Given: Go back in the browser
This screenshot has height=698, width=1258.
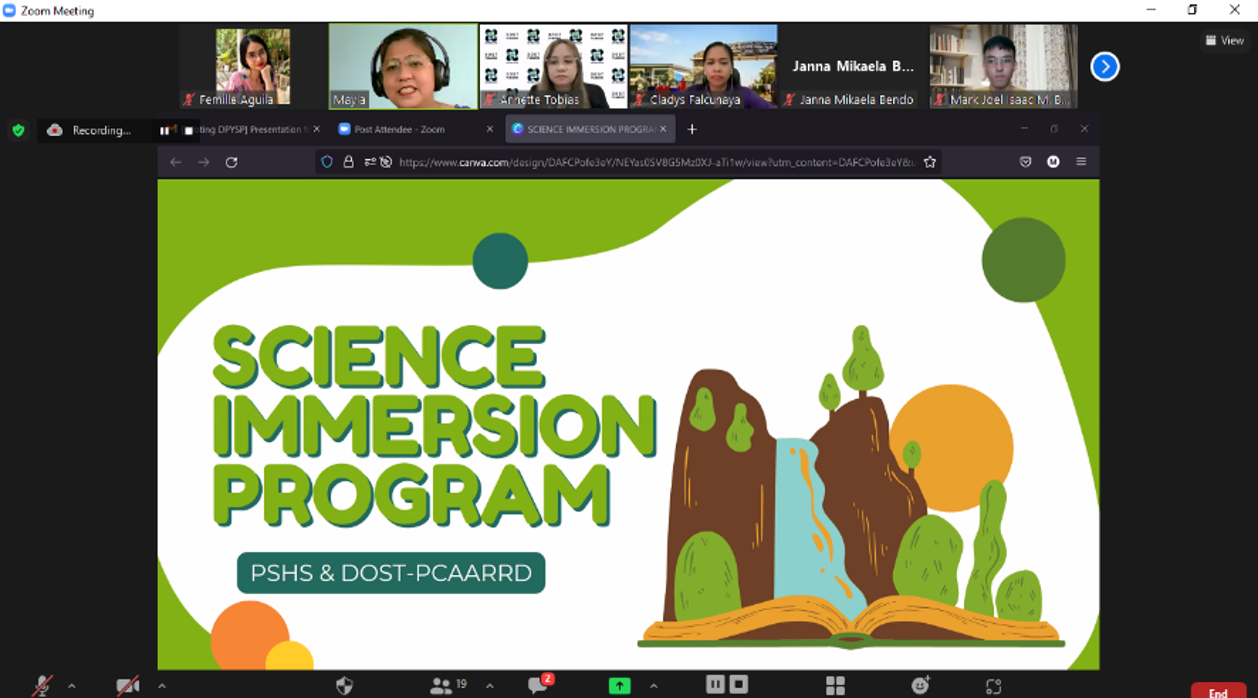Looking at the screenshot, I should [x=176, y=162].
